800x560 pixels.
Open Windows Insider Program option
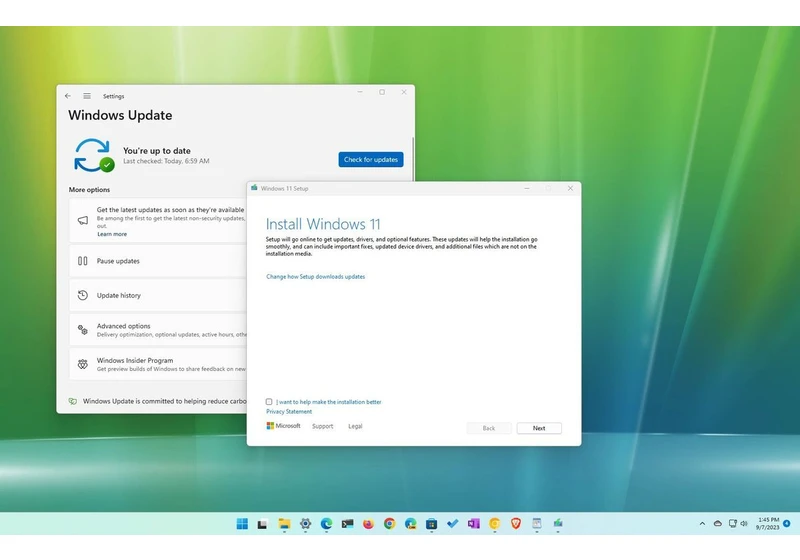click(158, 364)
